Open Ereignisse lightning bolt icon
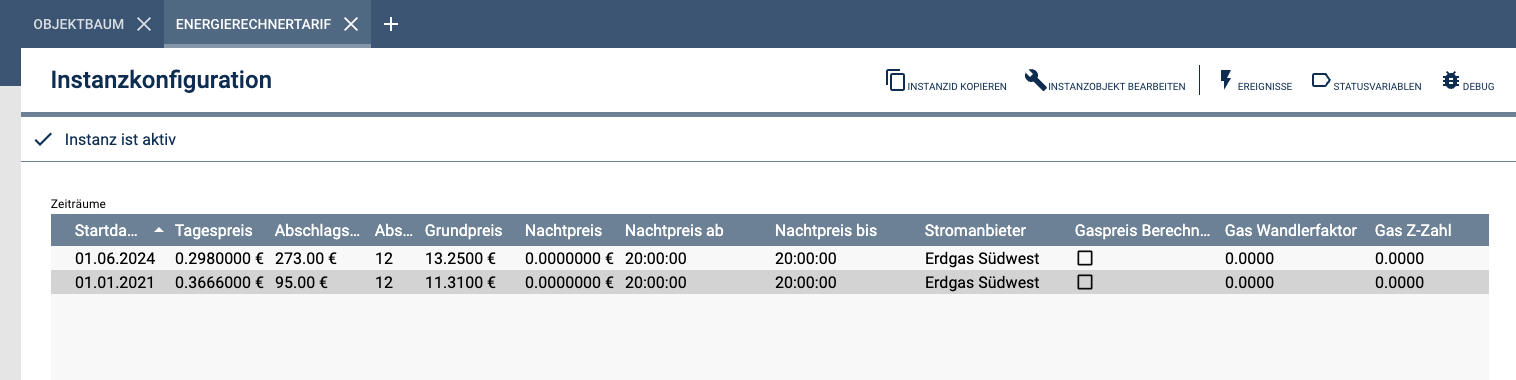This screenshot has height=380, width=1516. 1225,80
